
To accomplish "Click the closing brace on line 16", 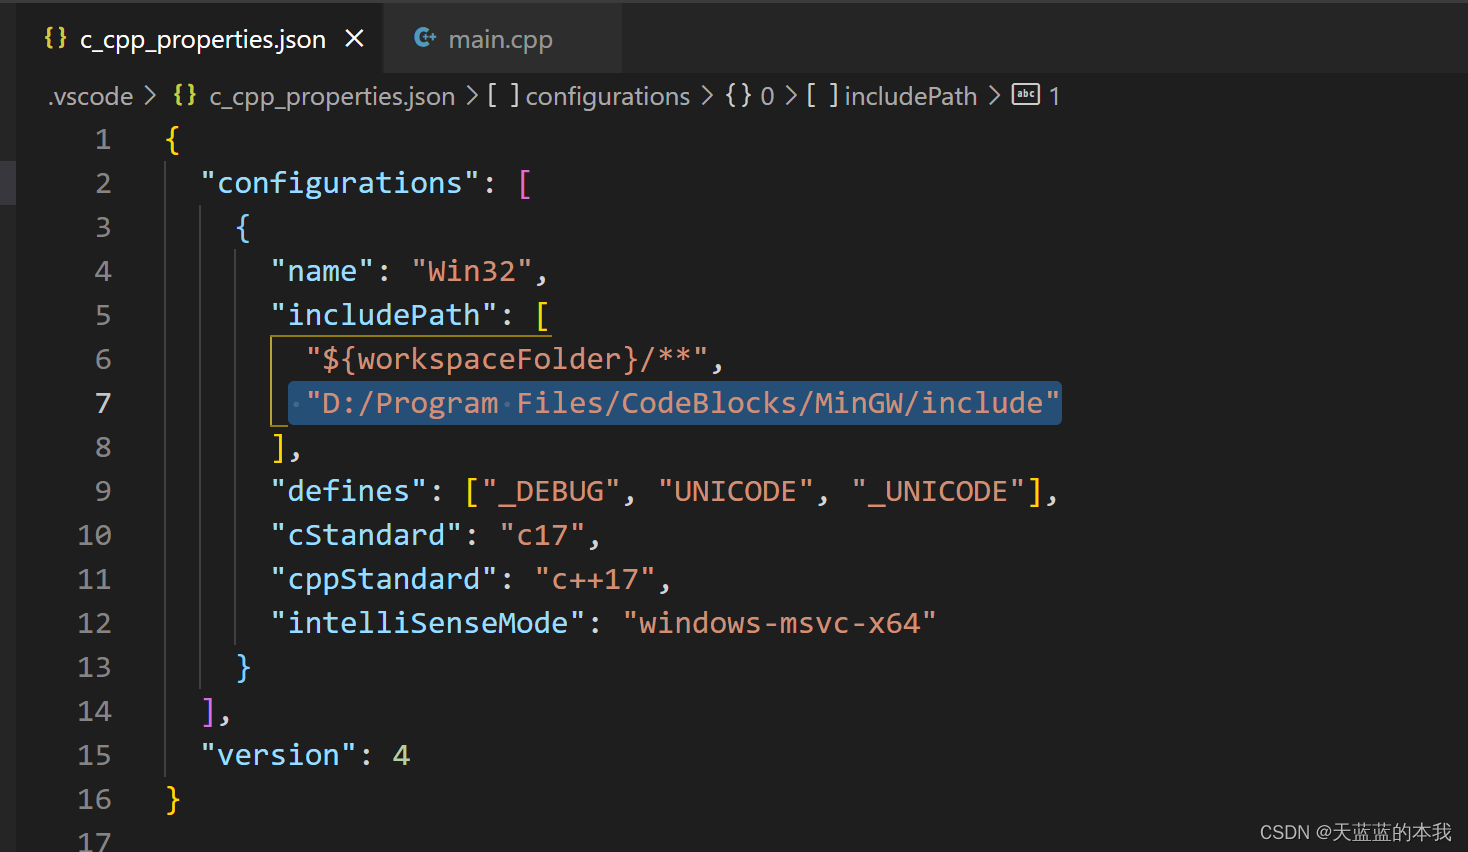I will click(x=173, y=800).
